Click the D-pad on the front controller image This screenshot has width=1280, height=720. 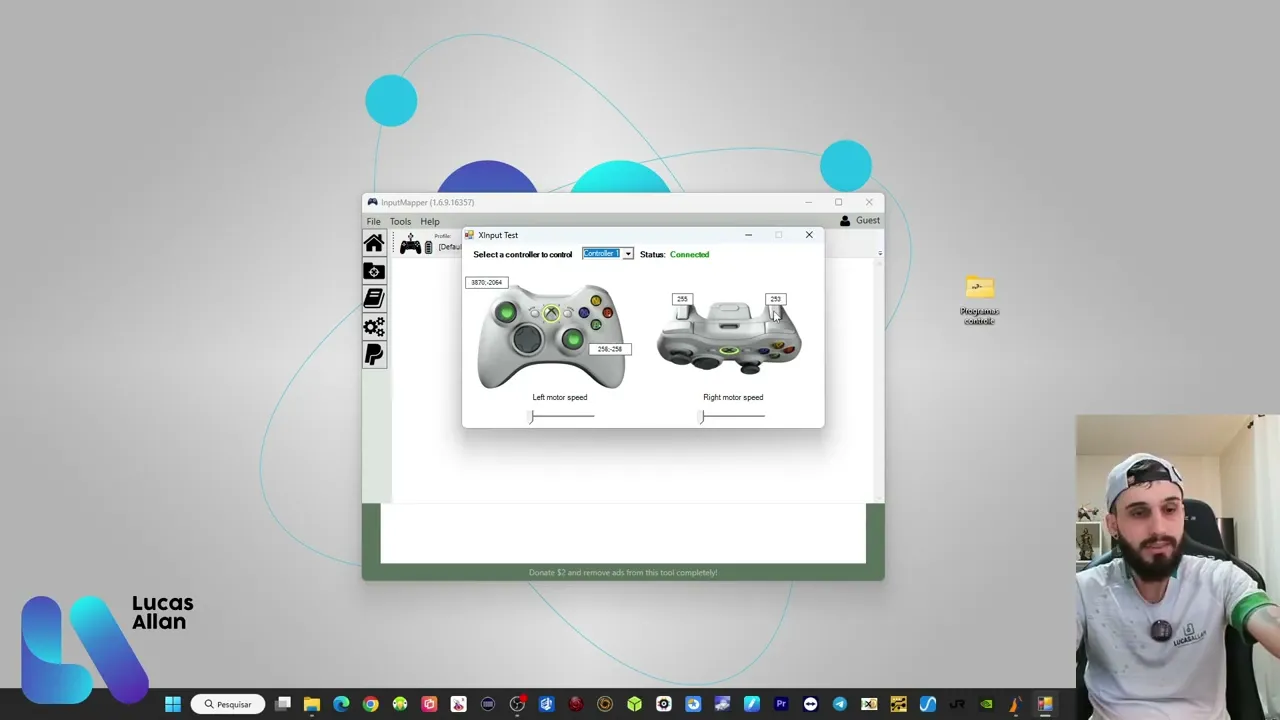[528, 341]
